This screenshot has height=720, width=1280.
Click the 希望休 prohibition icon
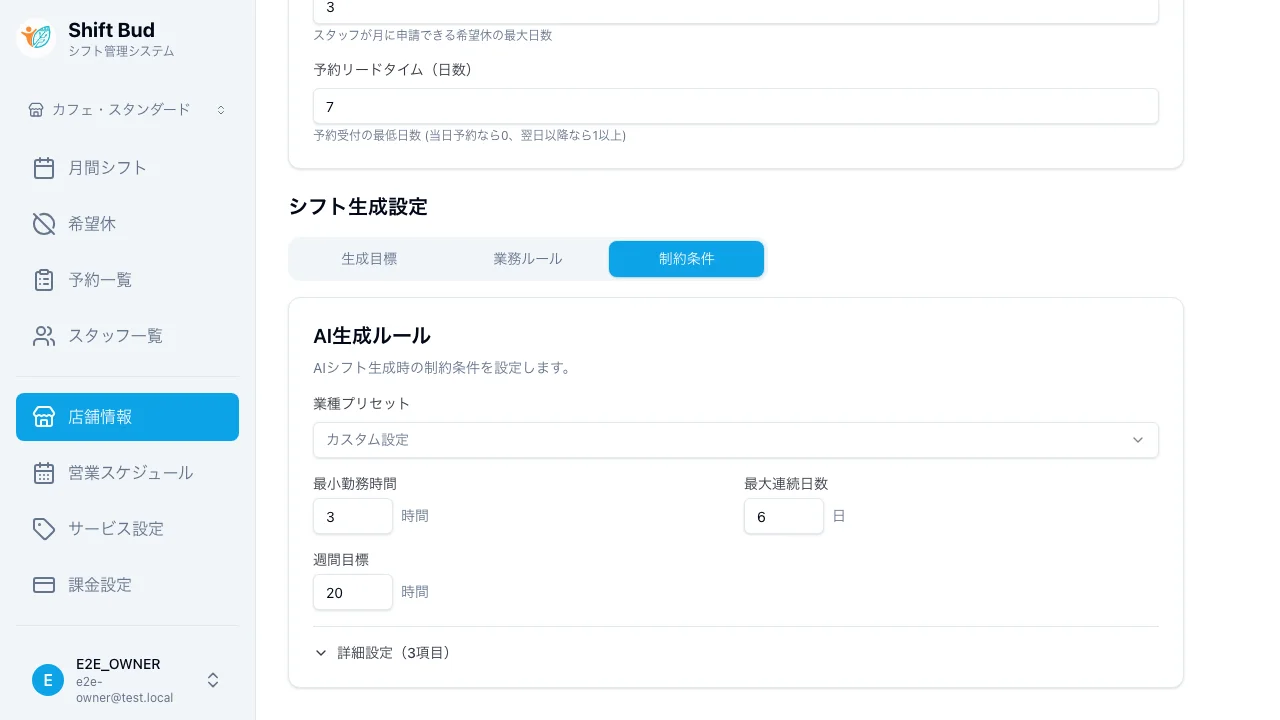pyautogui.click(x=44, y=224)
